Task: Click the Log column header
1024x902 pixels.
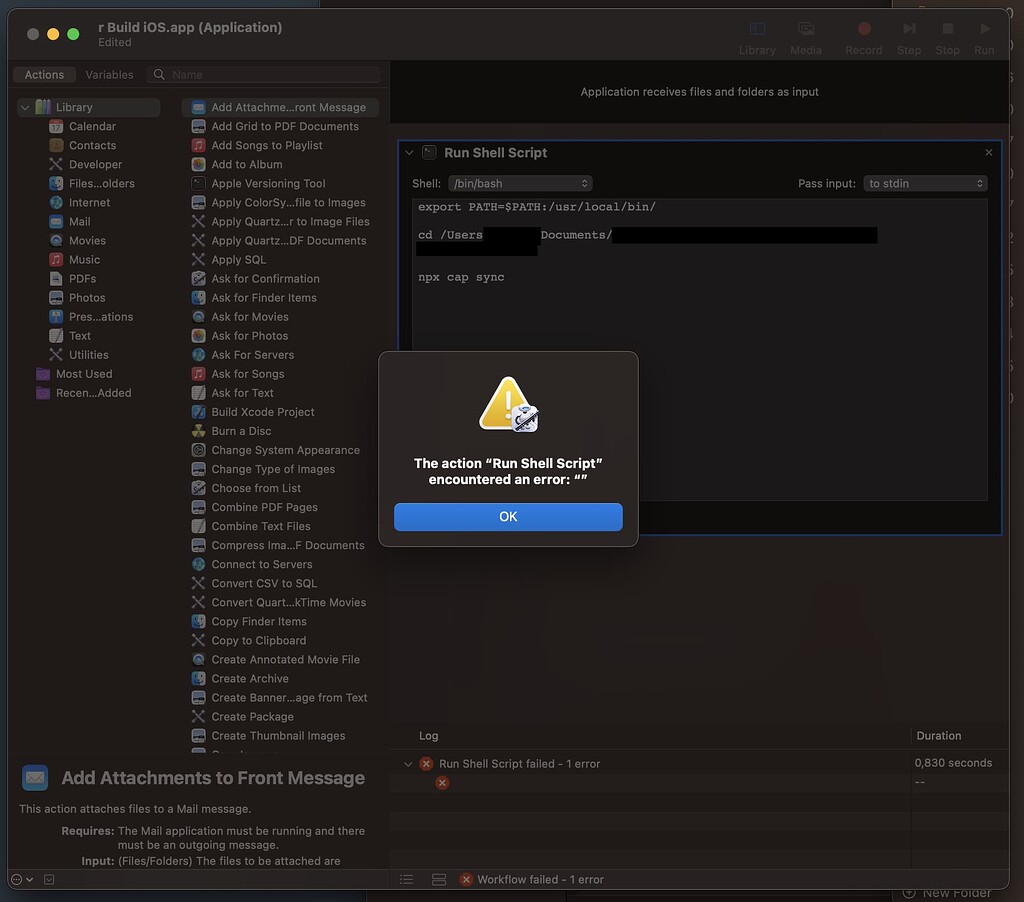Action: tap(428, 735)
